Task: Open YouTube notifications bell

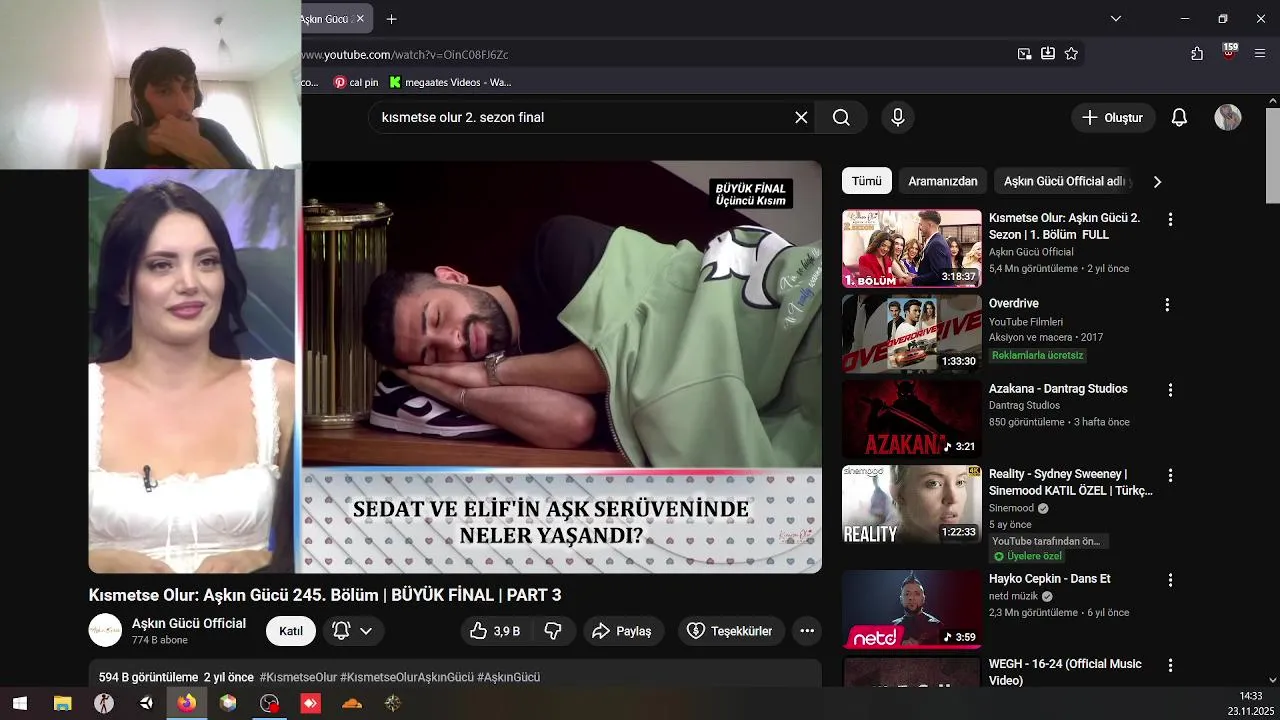Action: tap(1179, 118)
